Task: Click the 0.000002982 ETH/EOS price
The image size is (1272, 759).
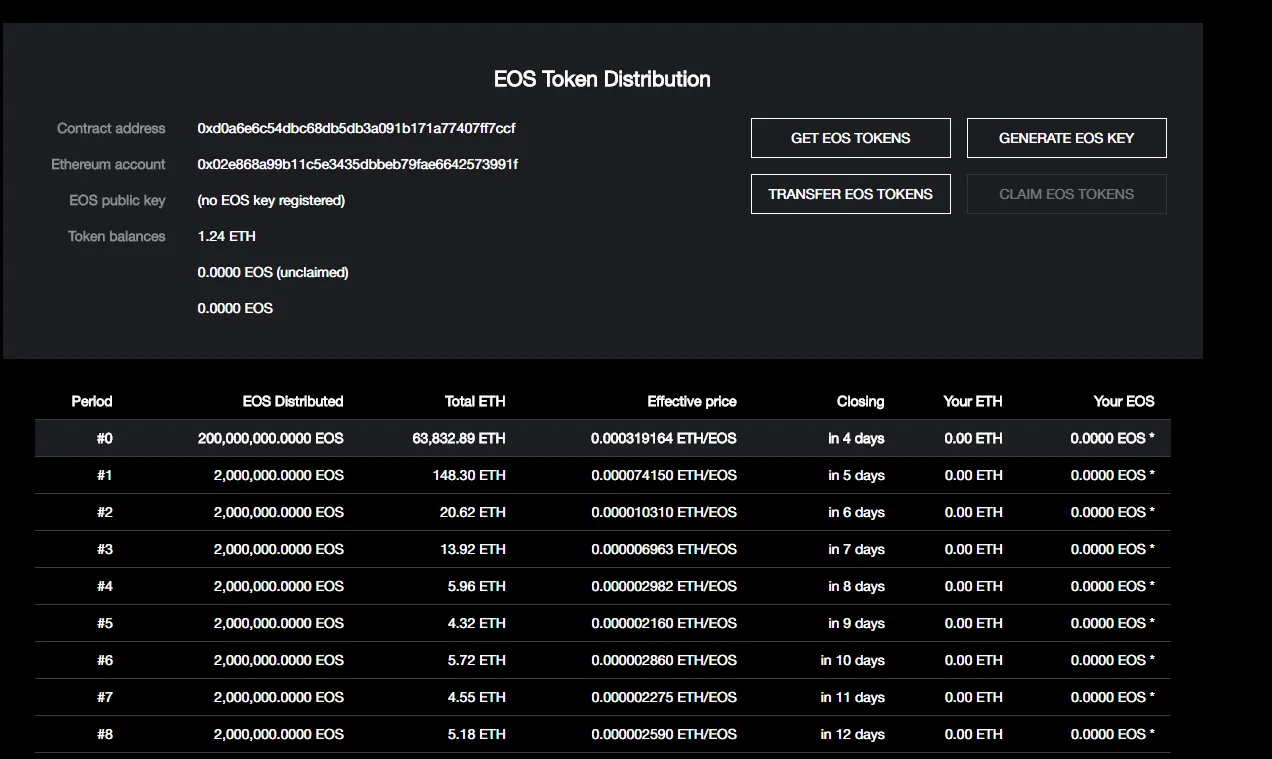Action: tap(664, 586)
